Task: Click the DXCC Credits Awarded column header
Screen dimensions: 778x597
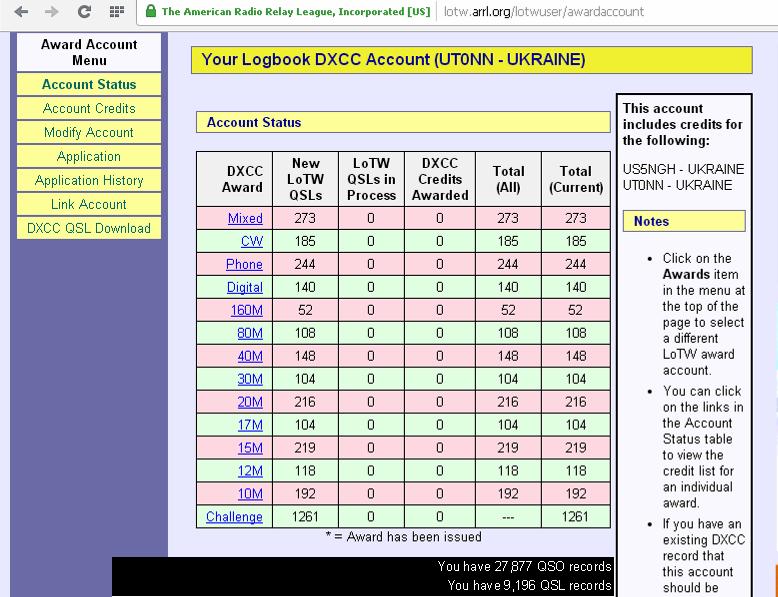Action: pyautogui.click(x=440, y=179)
